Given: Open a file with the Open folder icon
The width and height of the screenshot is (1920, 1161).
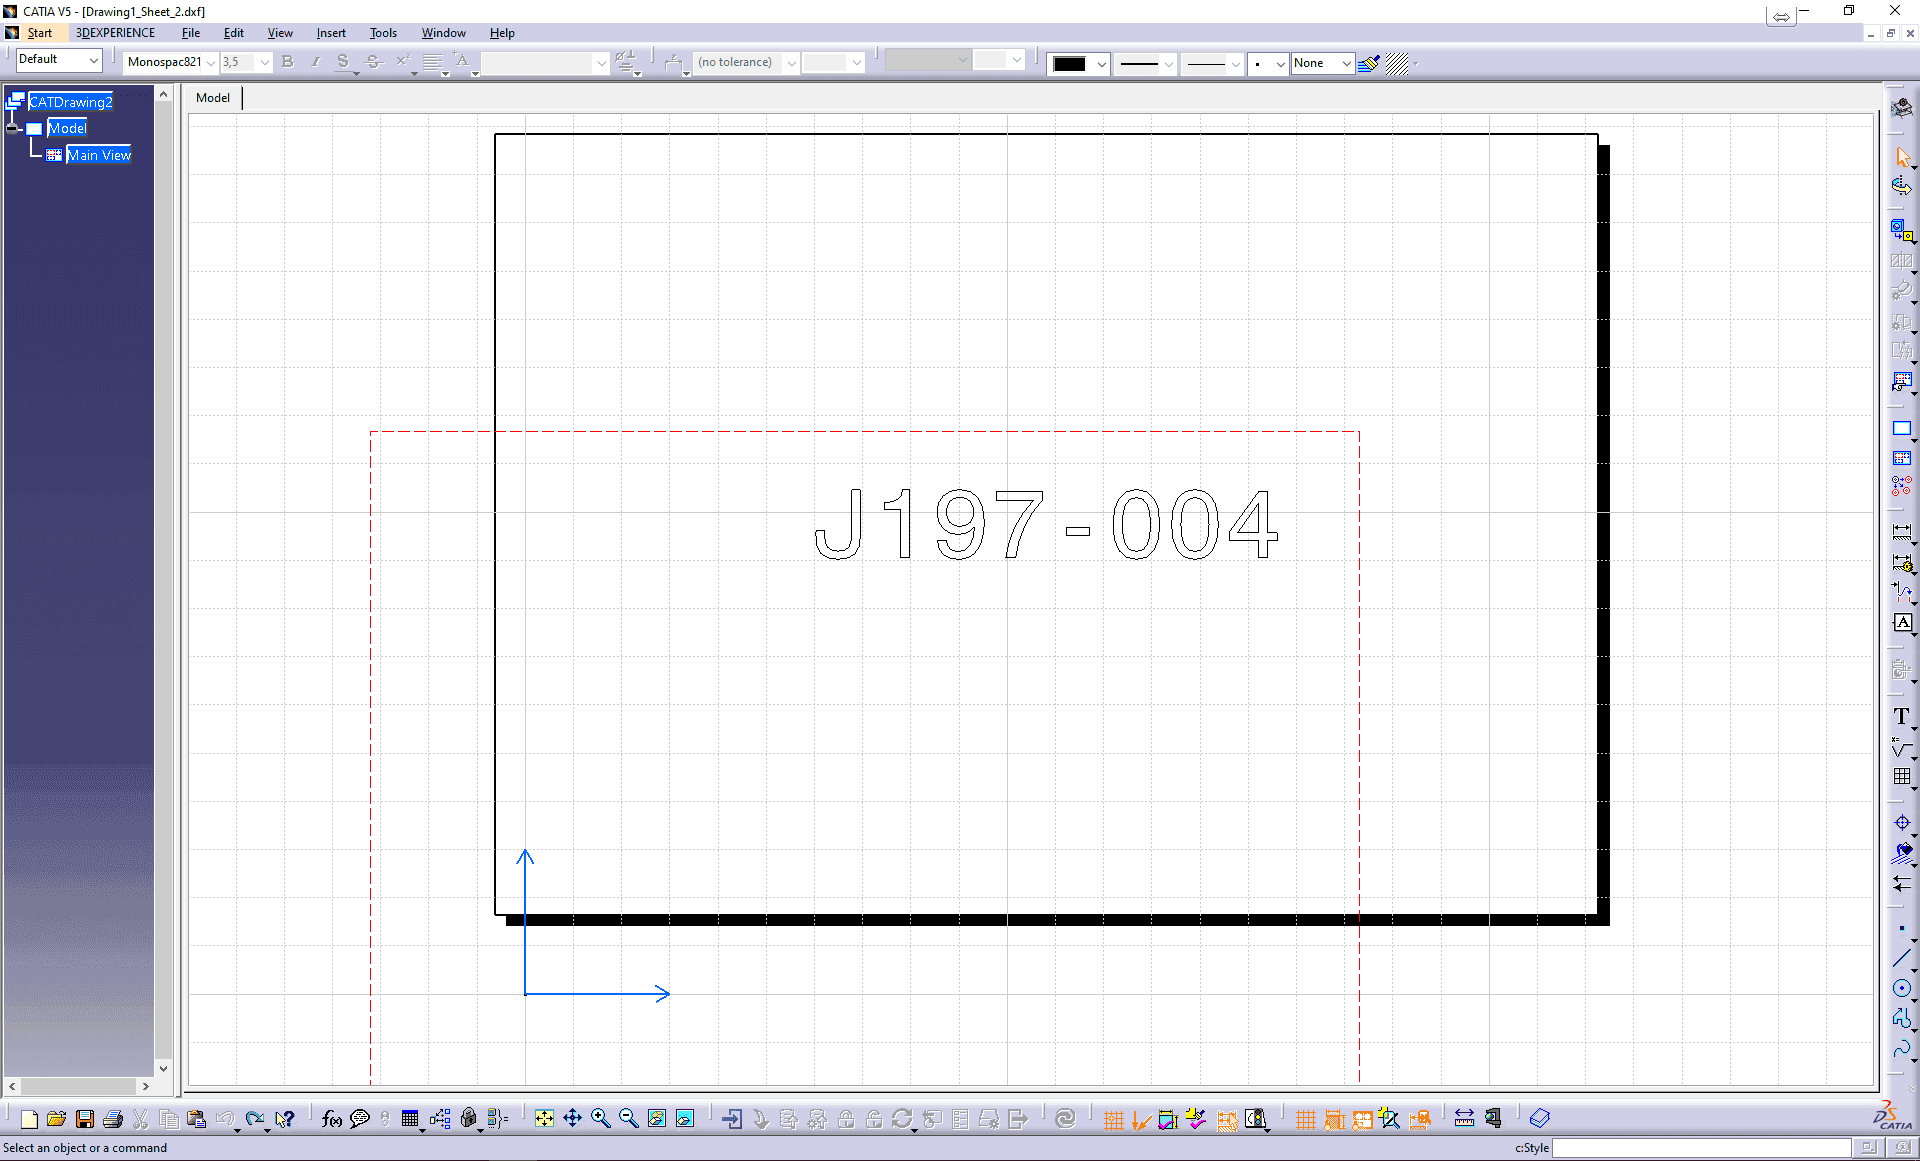Looking at the screenshot, I should [x=56, y=1119].
